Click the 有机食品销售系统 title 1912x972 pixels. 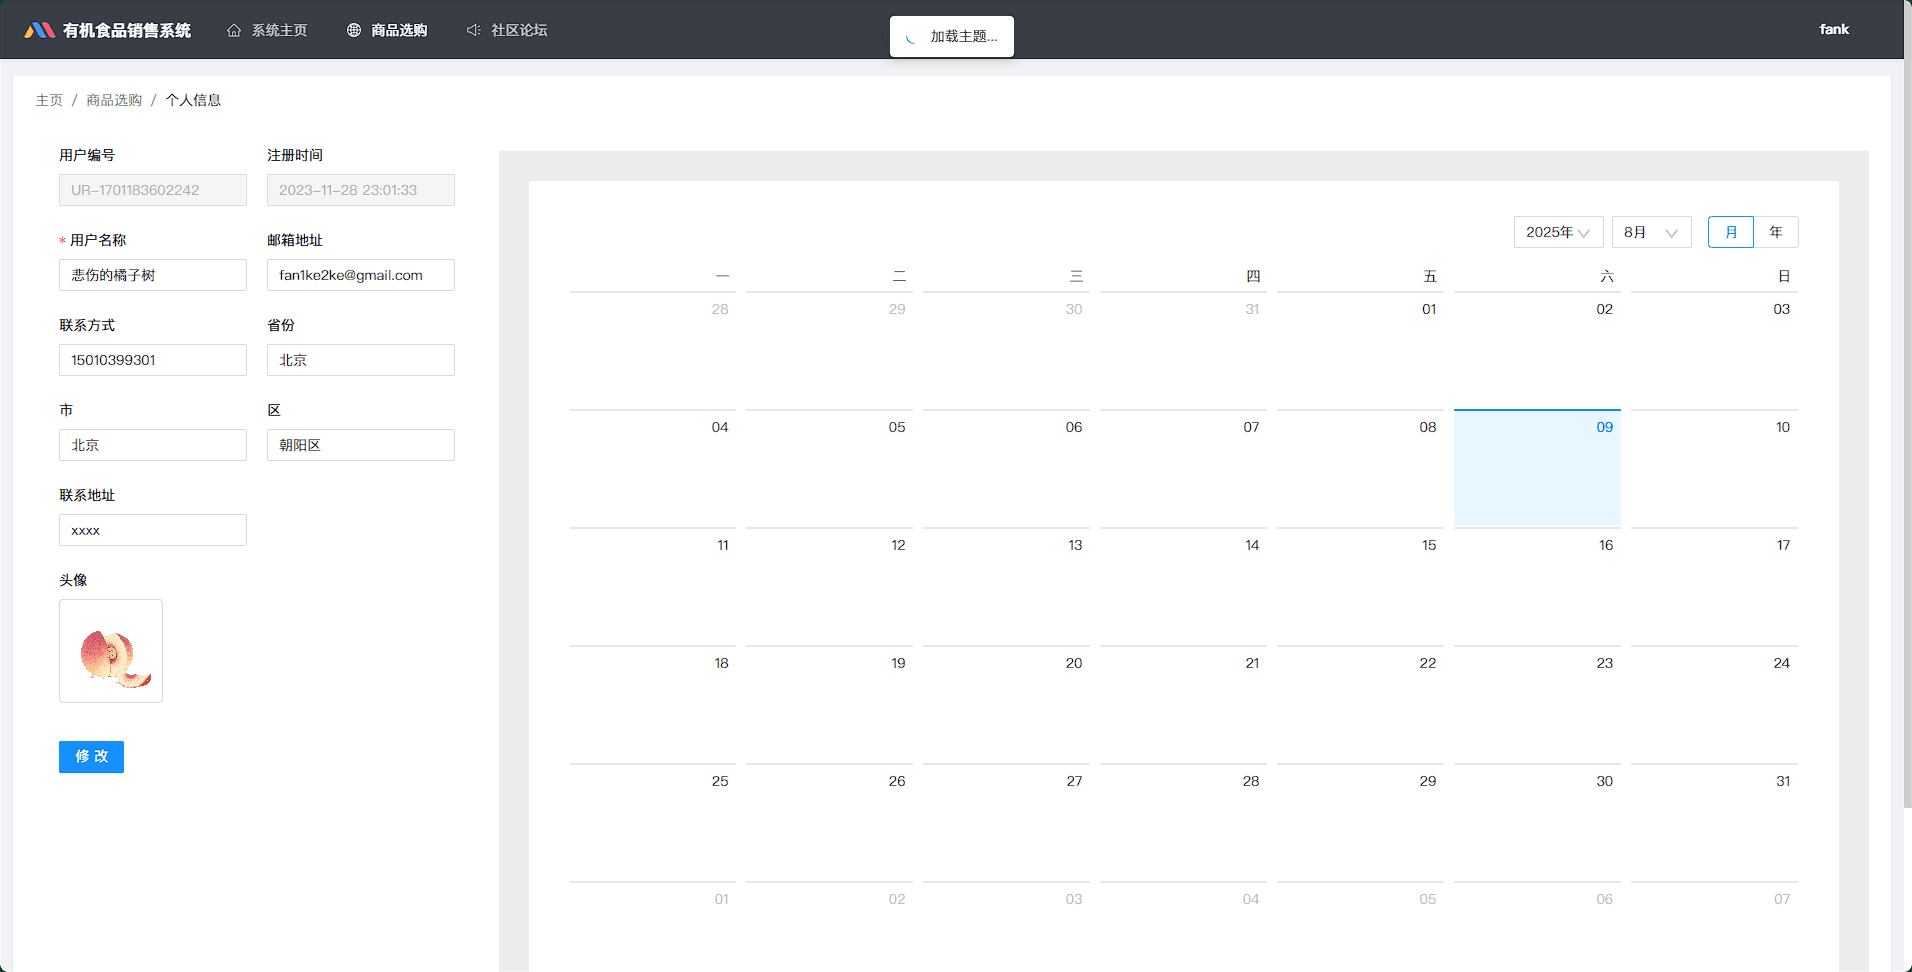click(x=127, y=30)
